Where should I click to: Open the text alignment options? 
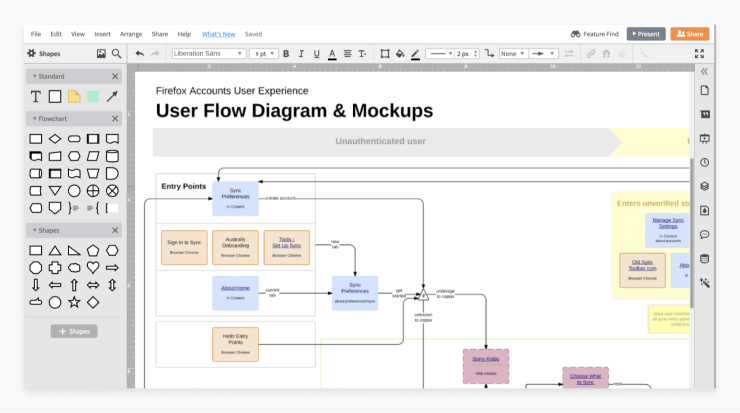(x=347, y=54)
